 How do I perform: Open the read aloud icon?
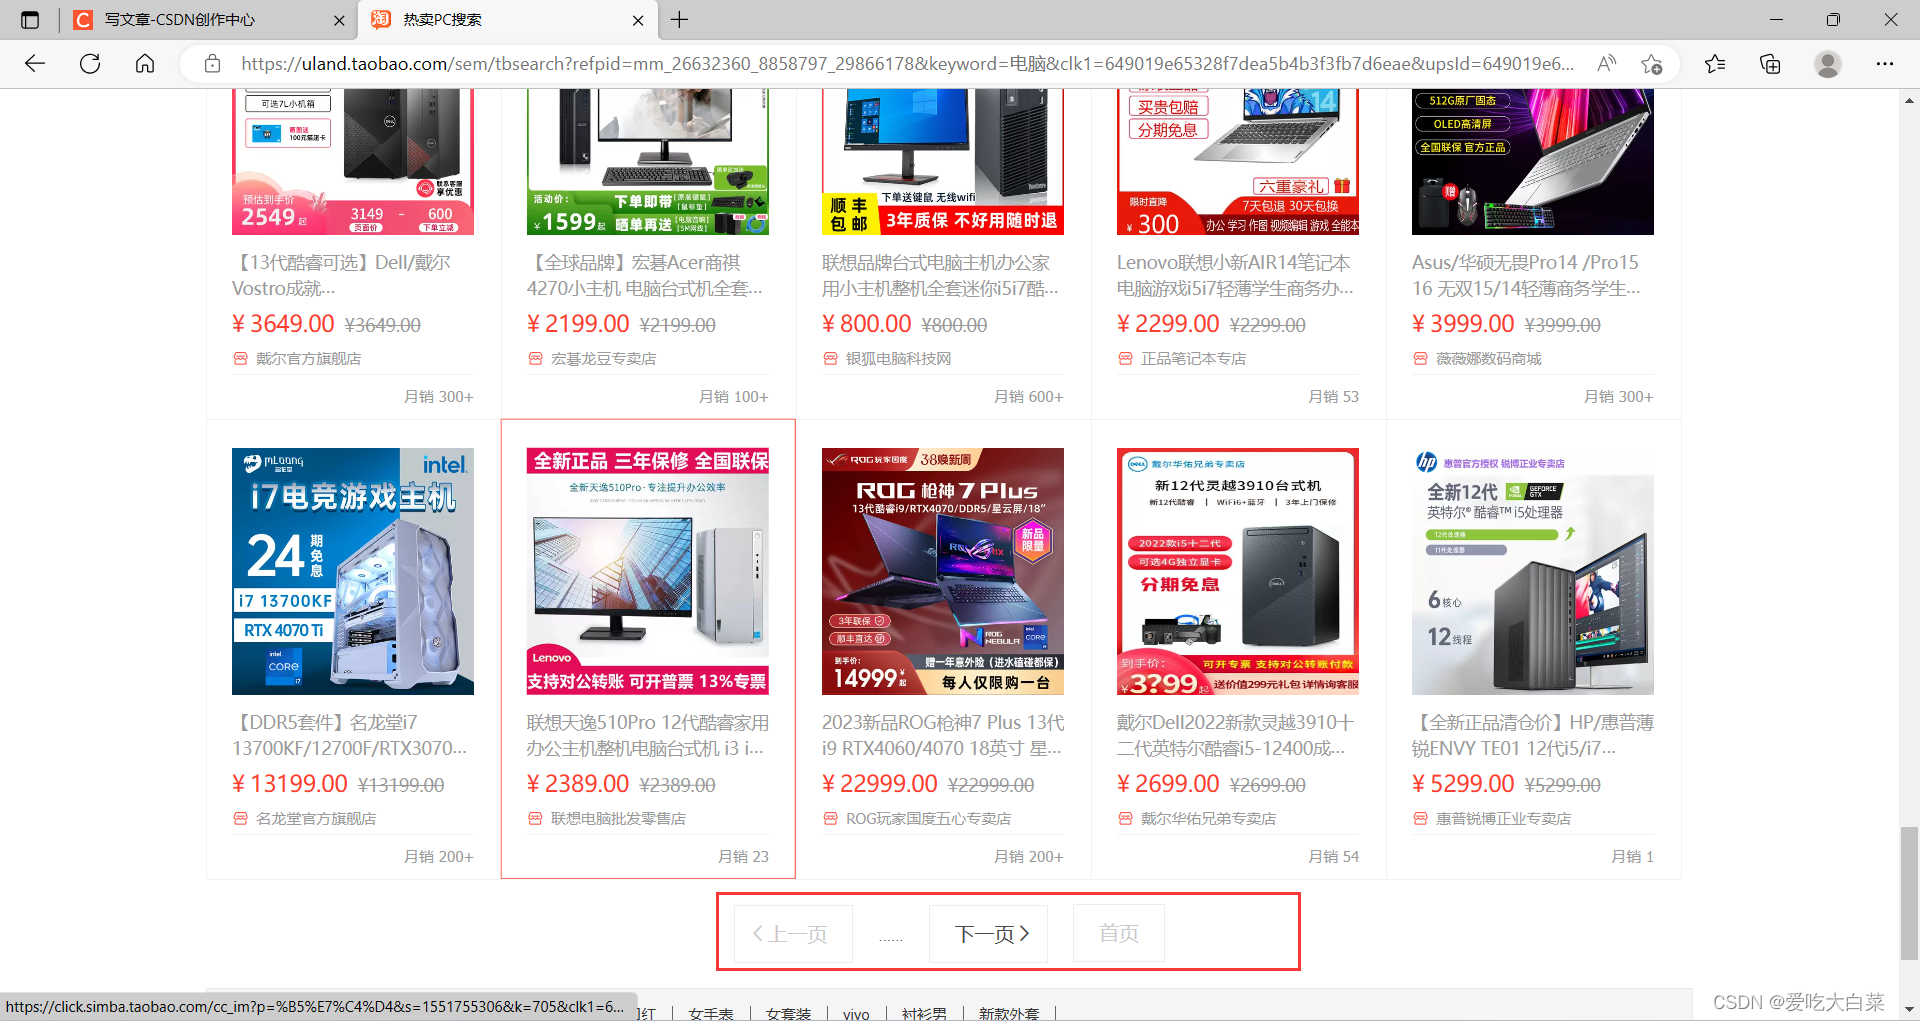pyautogui.click(x=1606, y=64)
